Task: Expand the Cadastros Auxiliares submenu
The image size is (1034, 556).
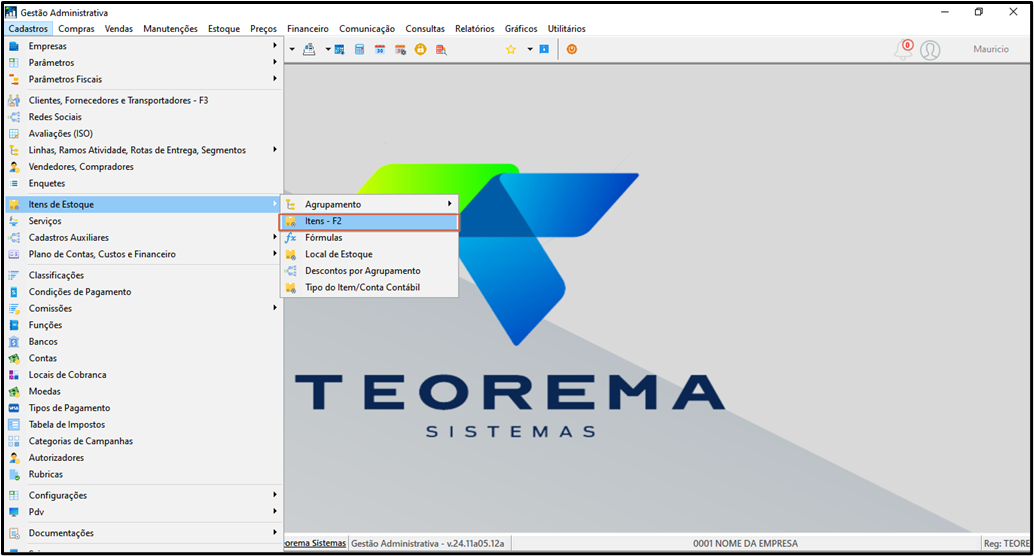Action: coord(275,237)
